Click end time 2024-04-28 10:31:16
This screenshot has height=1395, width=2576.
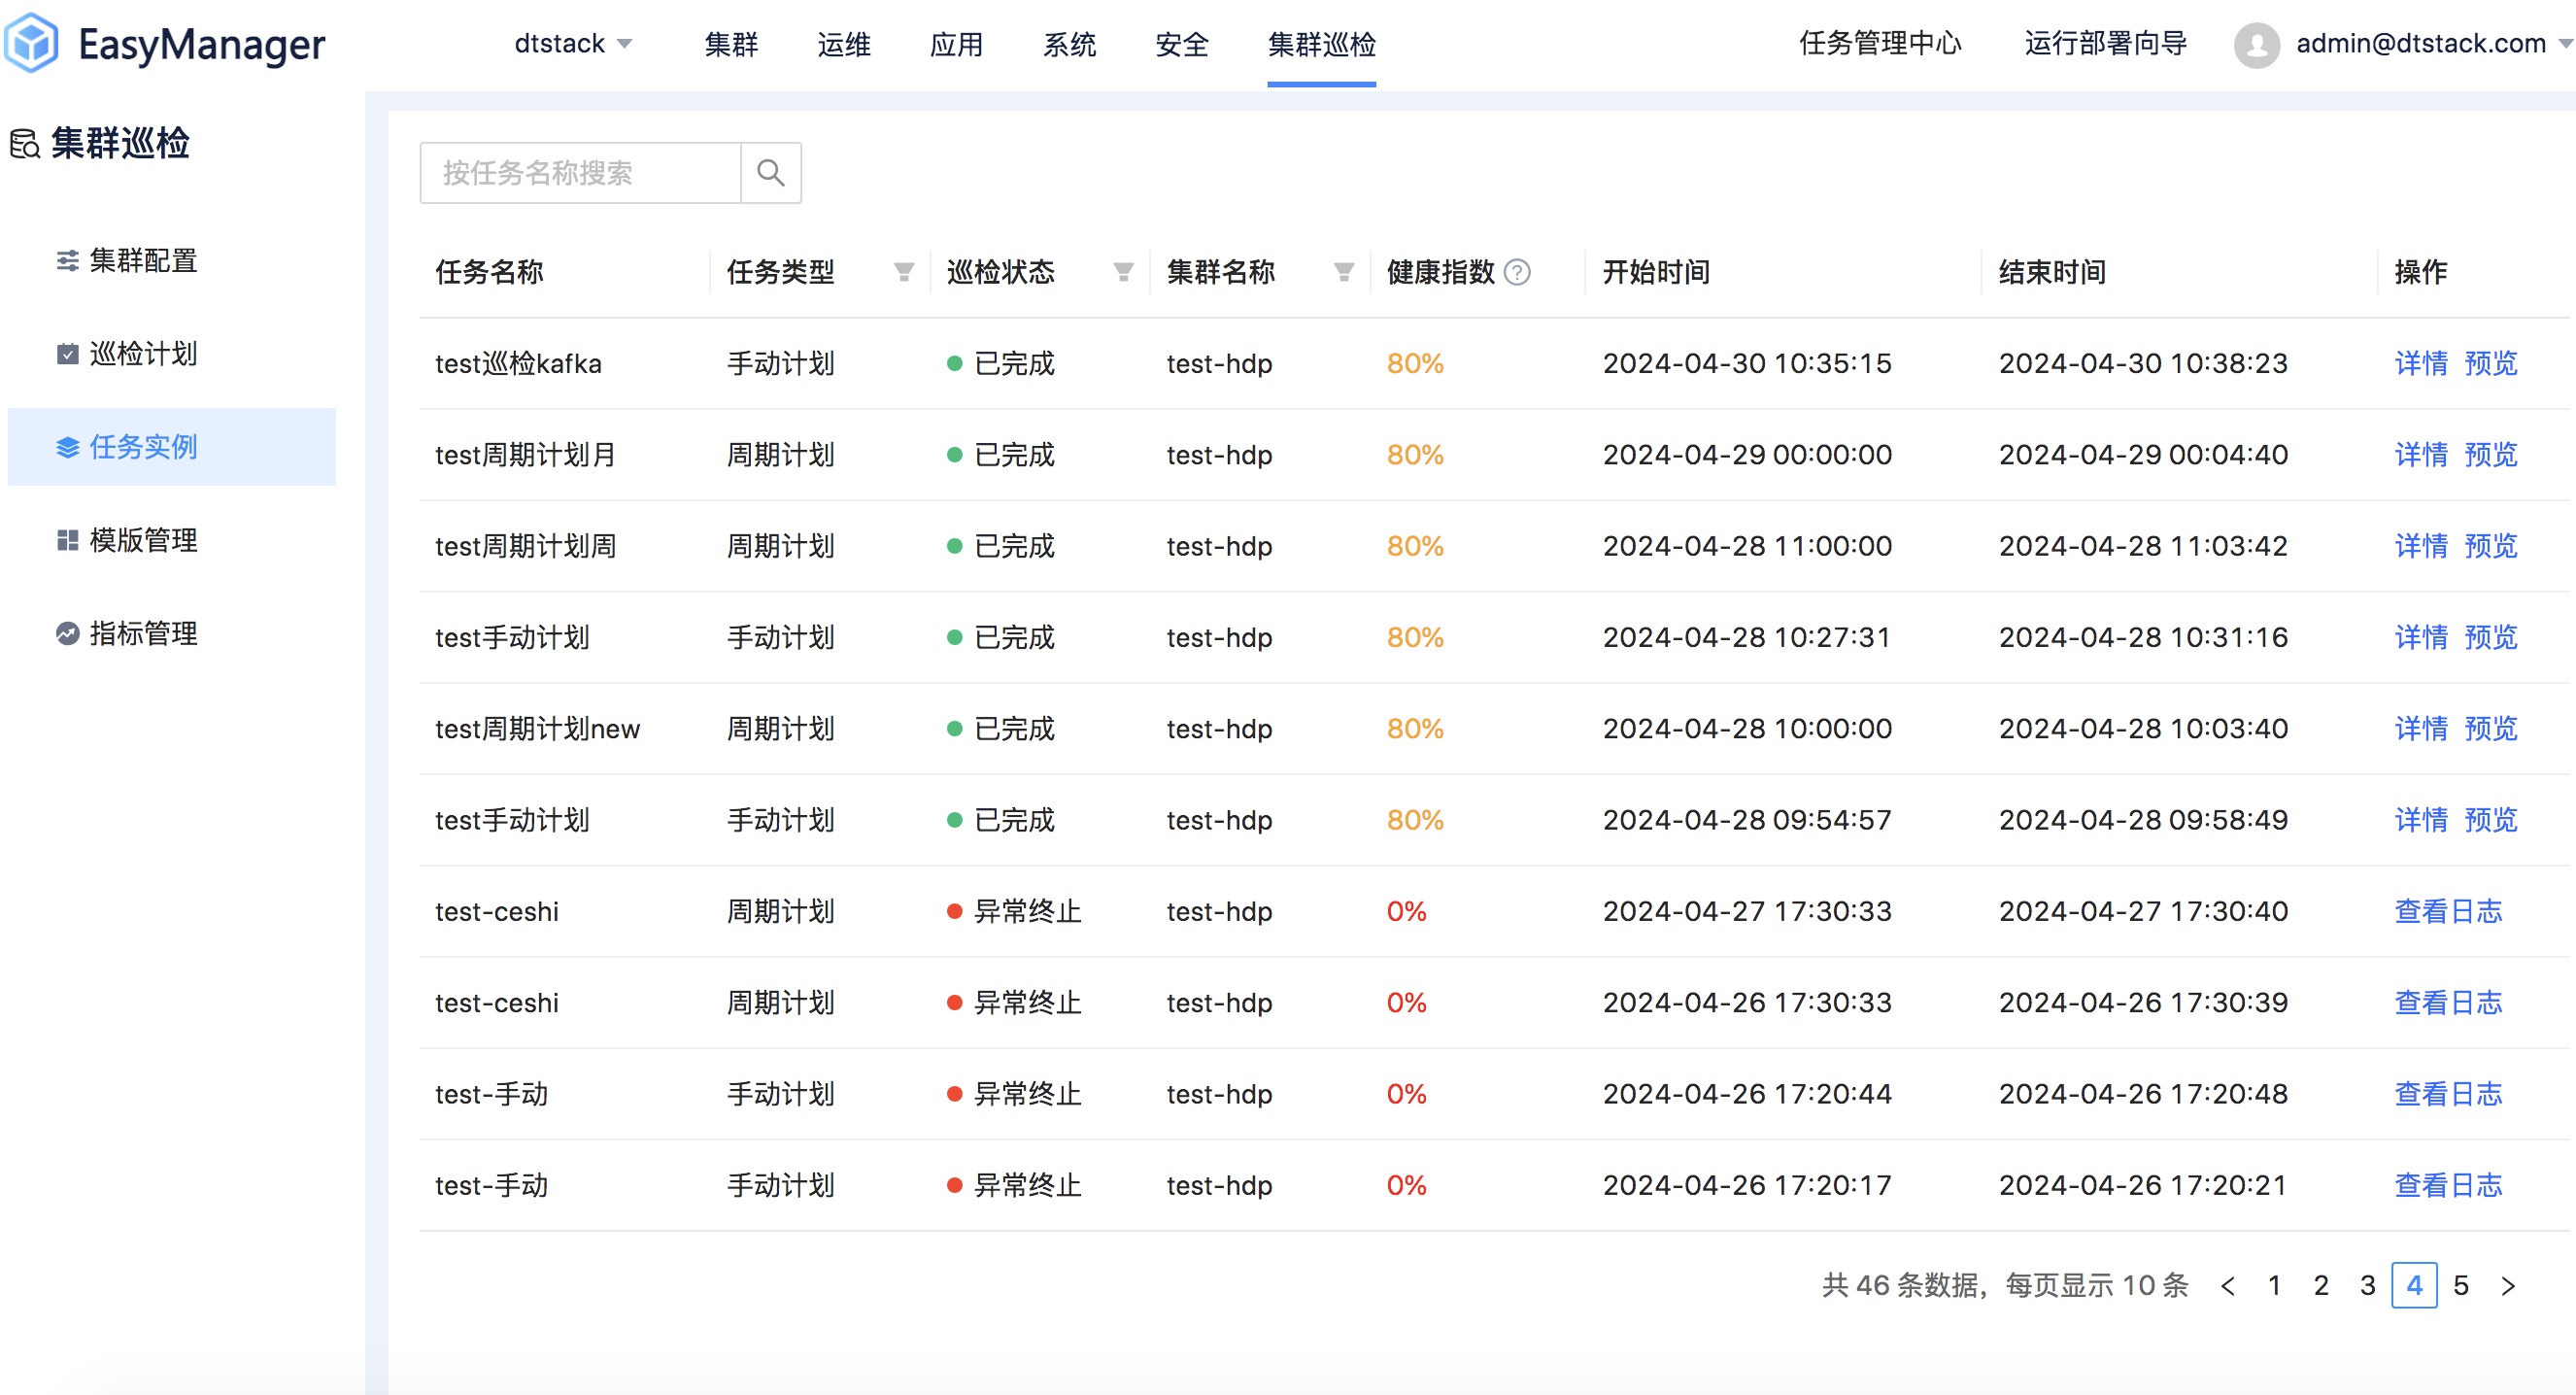click(x=2143, y=638)
